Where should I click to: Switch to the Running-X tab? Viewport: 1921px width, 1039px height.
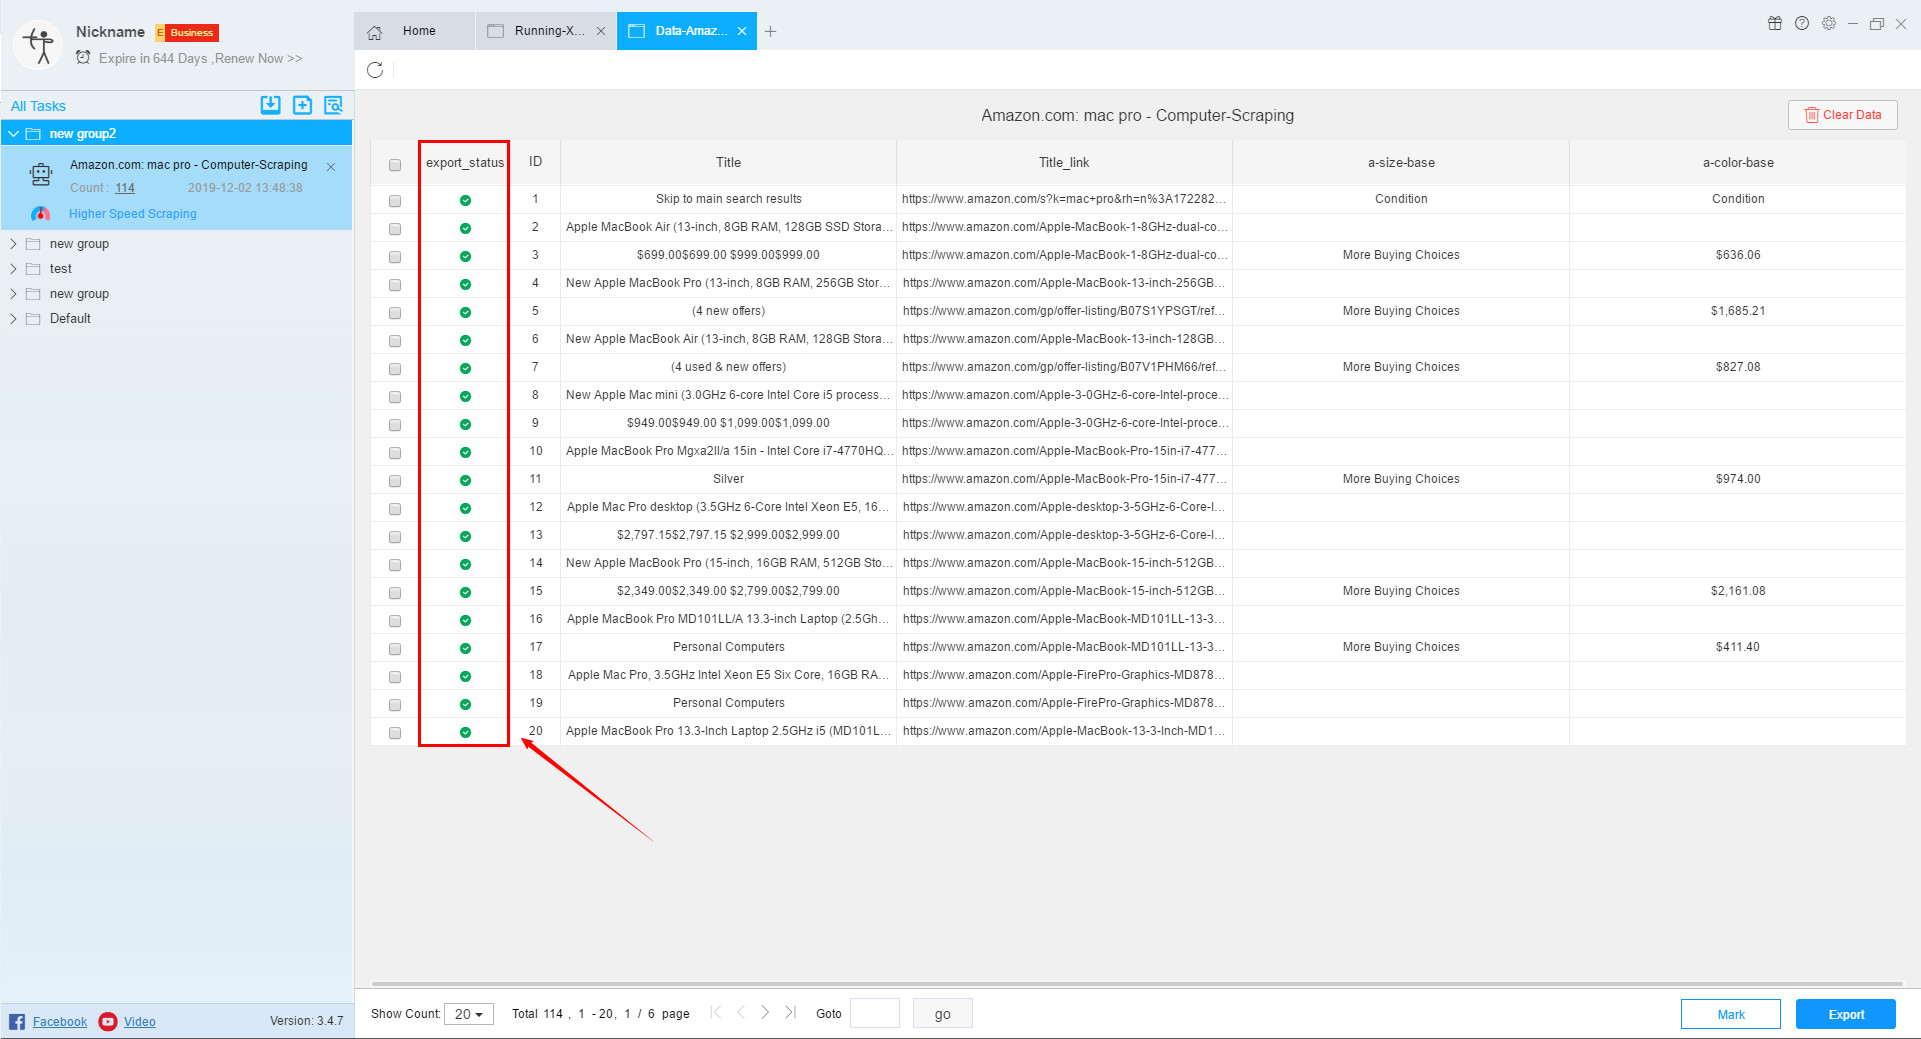(x=545, y=31)
